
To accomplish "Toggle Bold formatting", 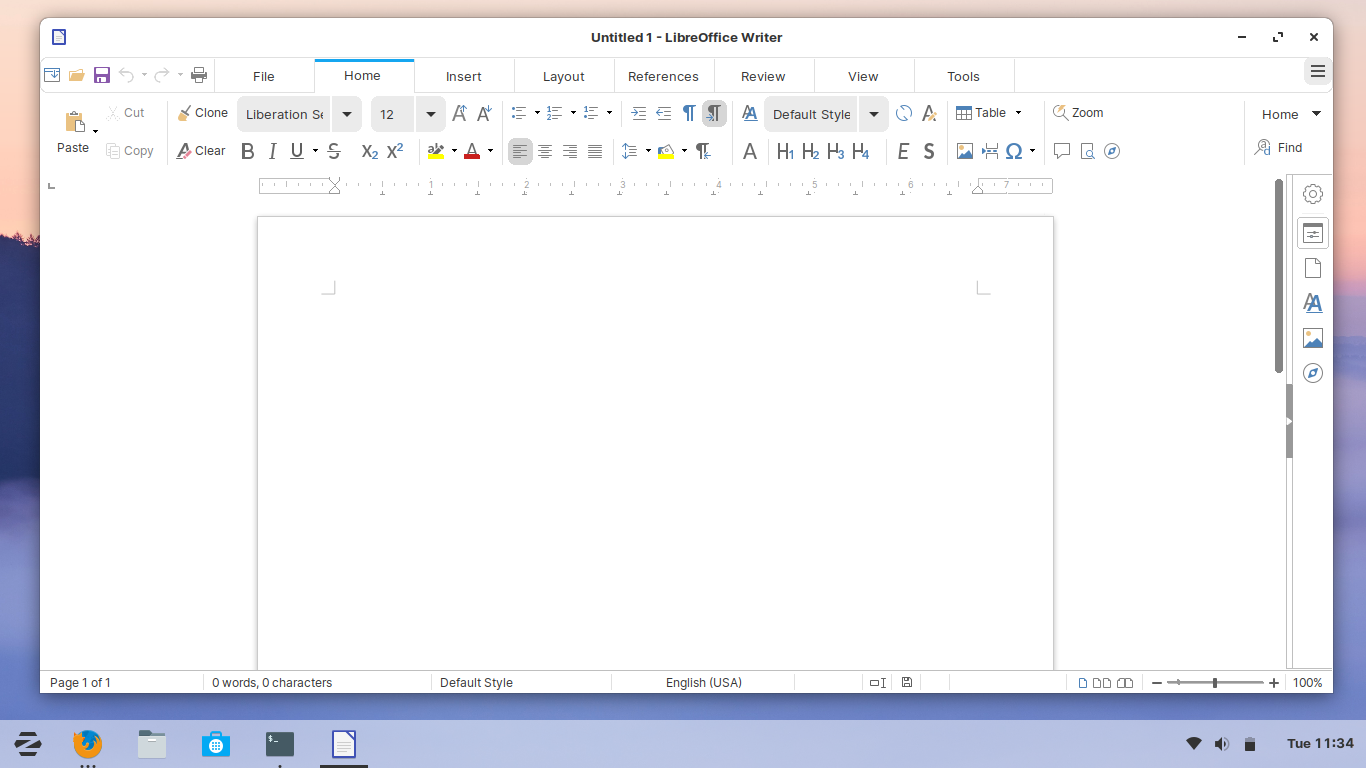I will pos(248,151).
